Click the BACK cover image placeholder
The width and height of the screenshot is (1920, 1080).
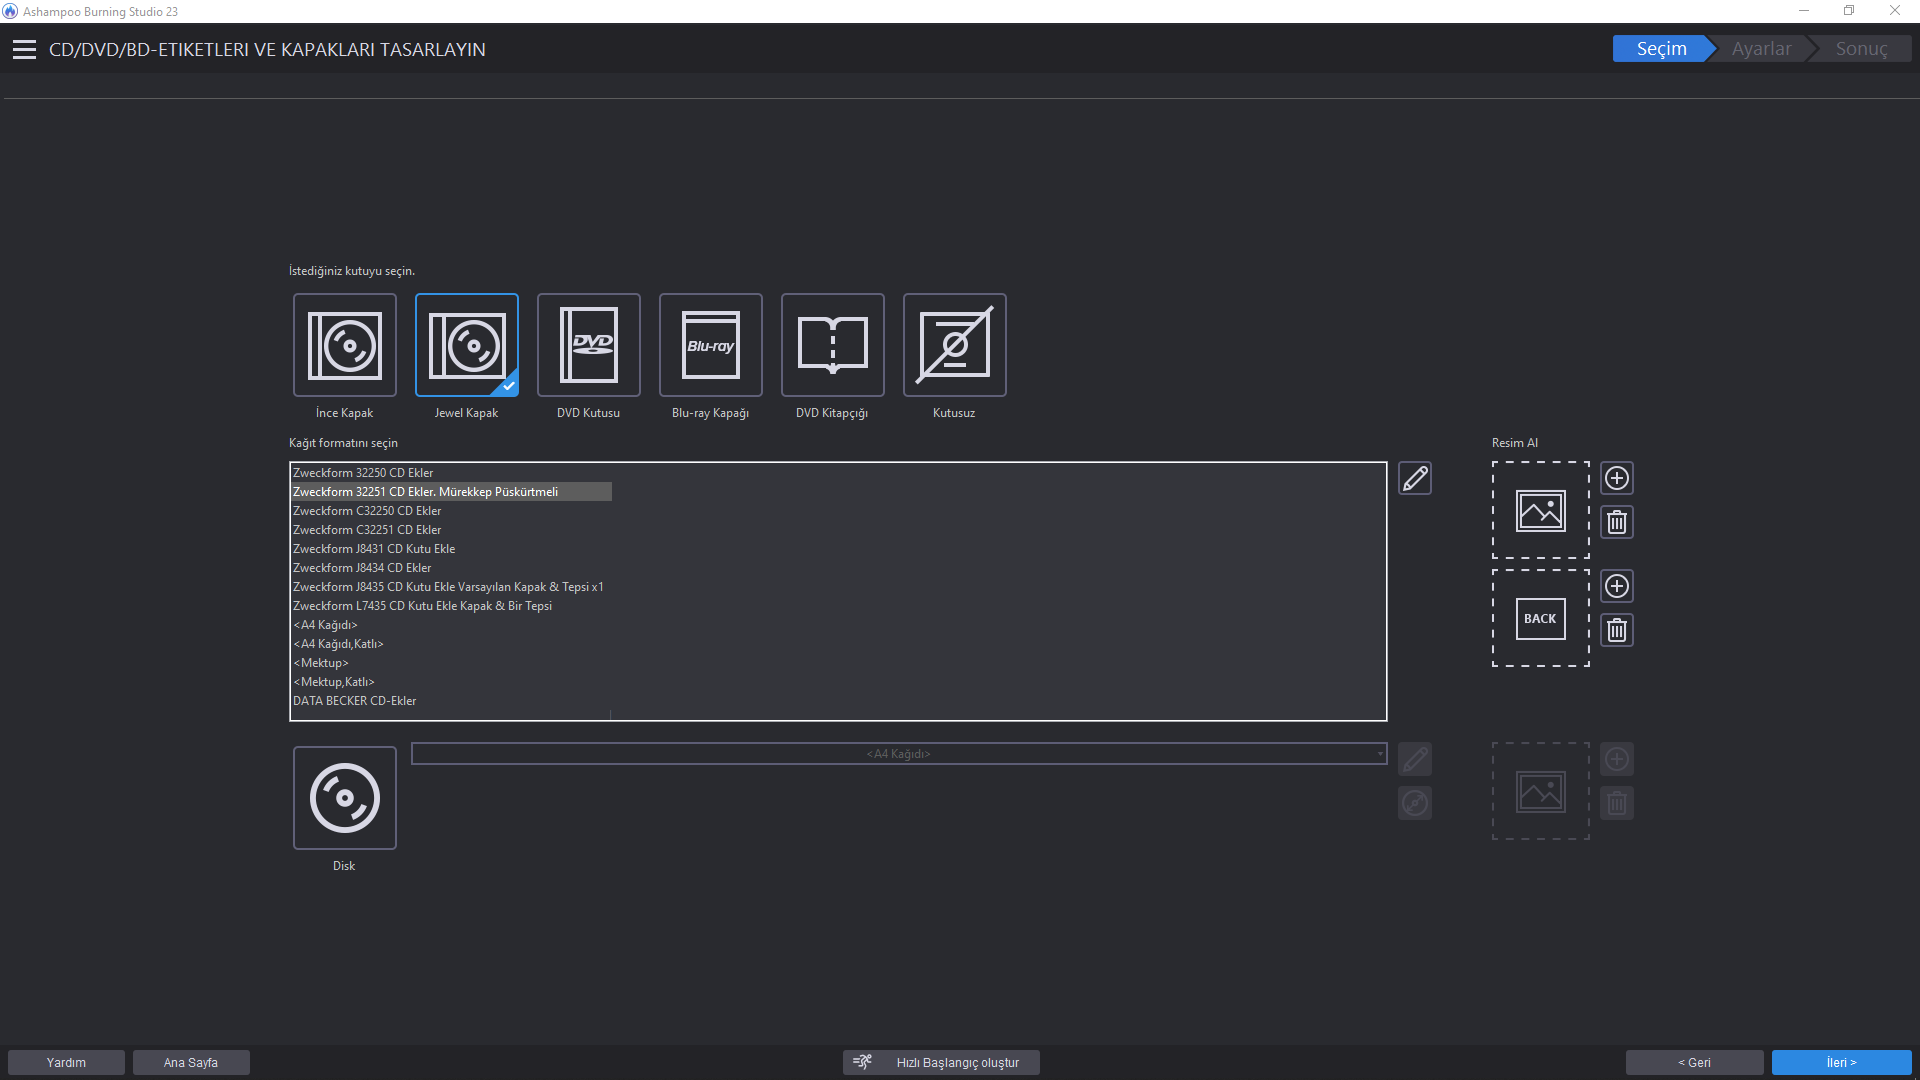pyautogui.click(x=1541, y=618)
